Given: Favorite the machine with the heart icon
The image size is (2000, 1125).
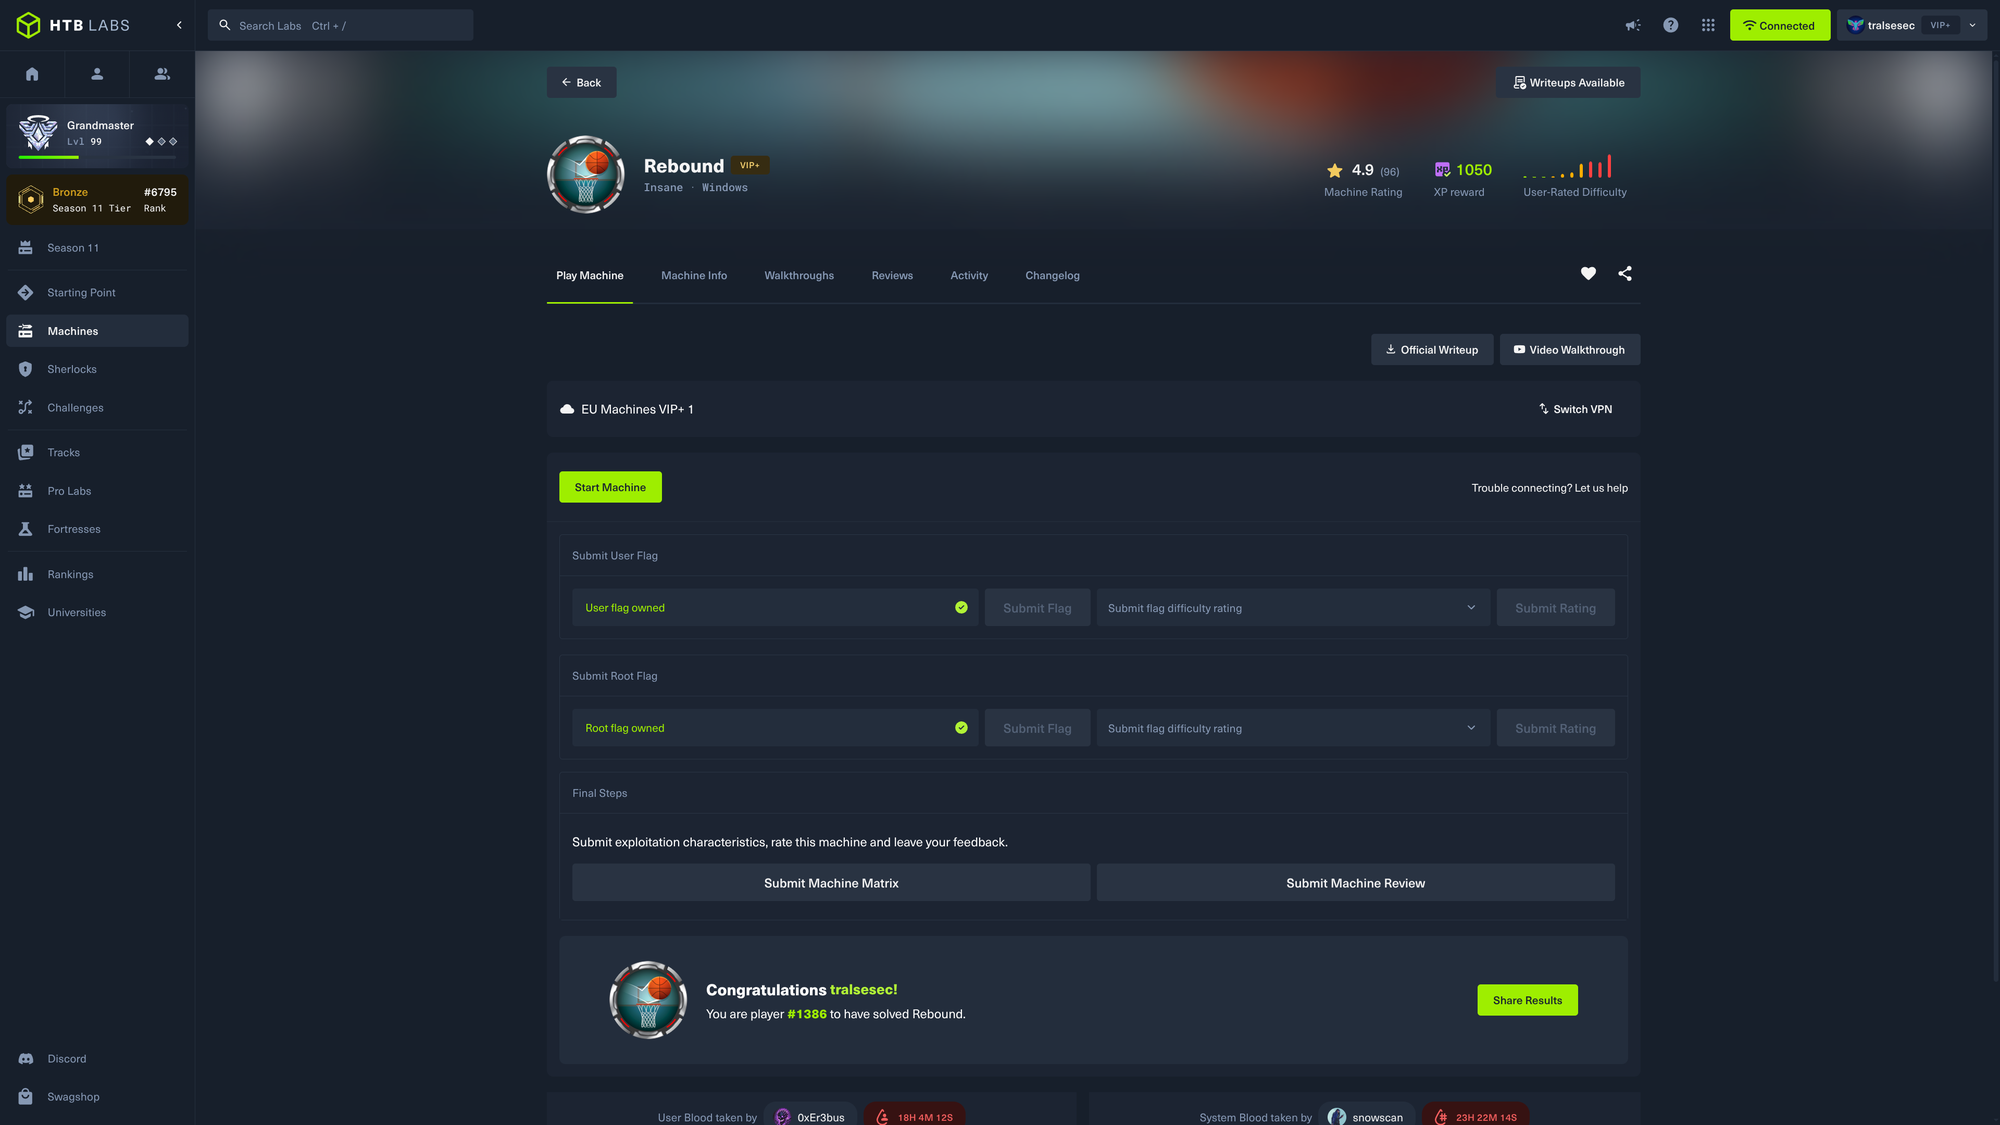Looking at the screenshot, I should (x=1588, y=274).
